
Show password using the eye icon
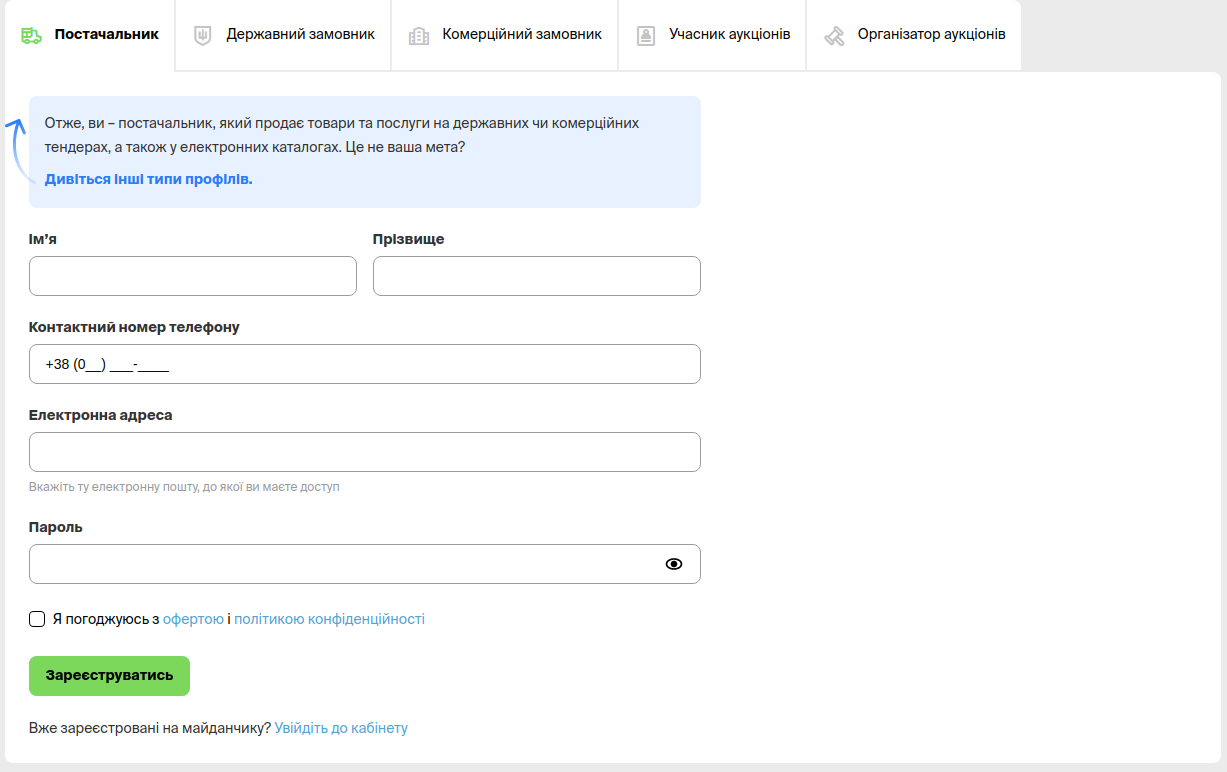coord(674,564)
